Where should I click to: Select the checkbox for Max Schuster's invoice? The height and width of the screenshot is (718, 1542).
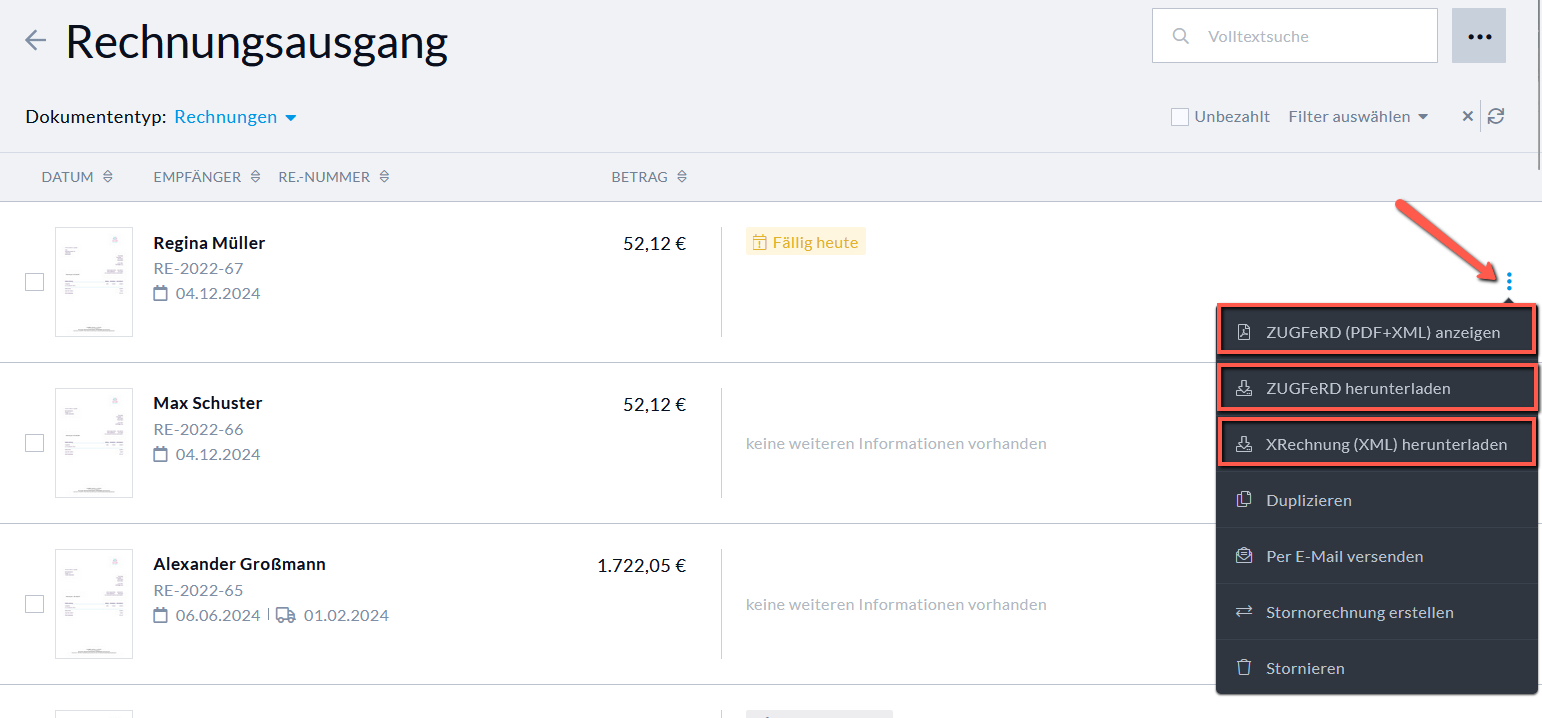[34, 443]
